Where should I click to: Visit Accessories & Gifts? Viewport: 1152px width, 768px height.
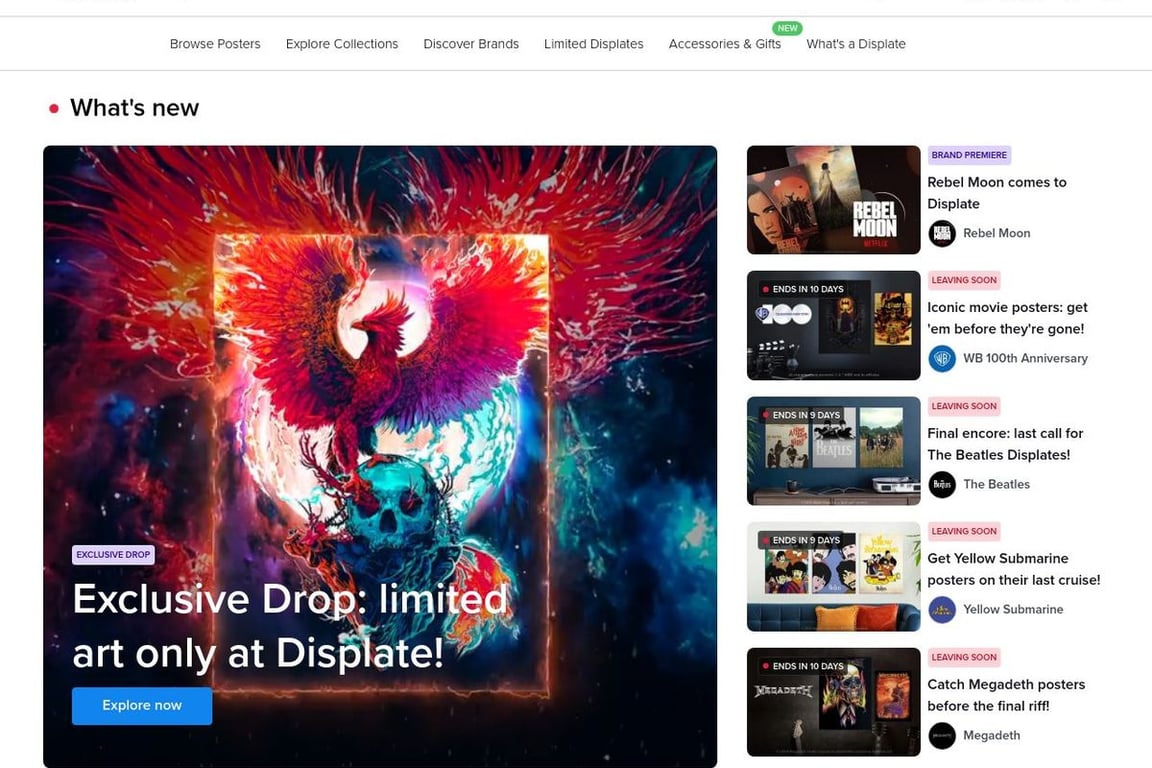(724, 43)
